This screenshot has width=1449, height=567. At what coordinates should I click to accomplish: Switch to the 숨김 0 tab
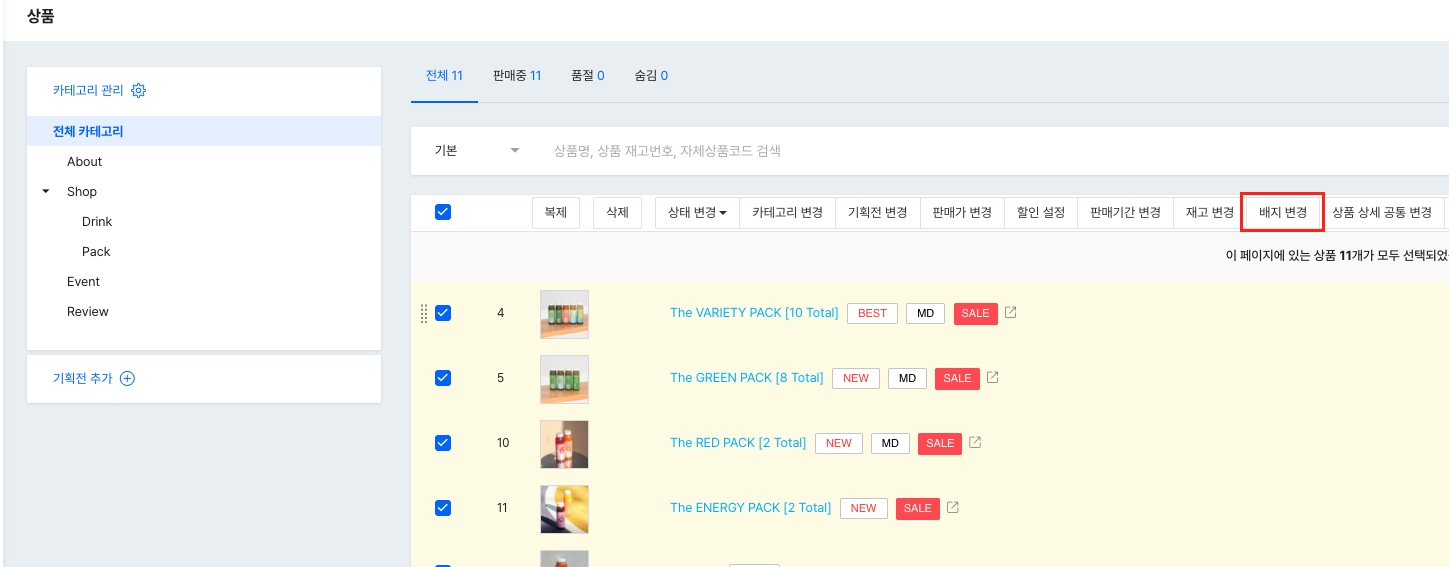coord(651,76)
